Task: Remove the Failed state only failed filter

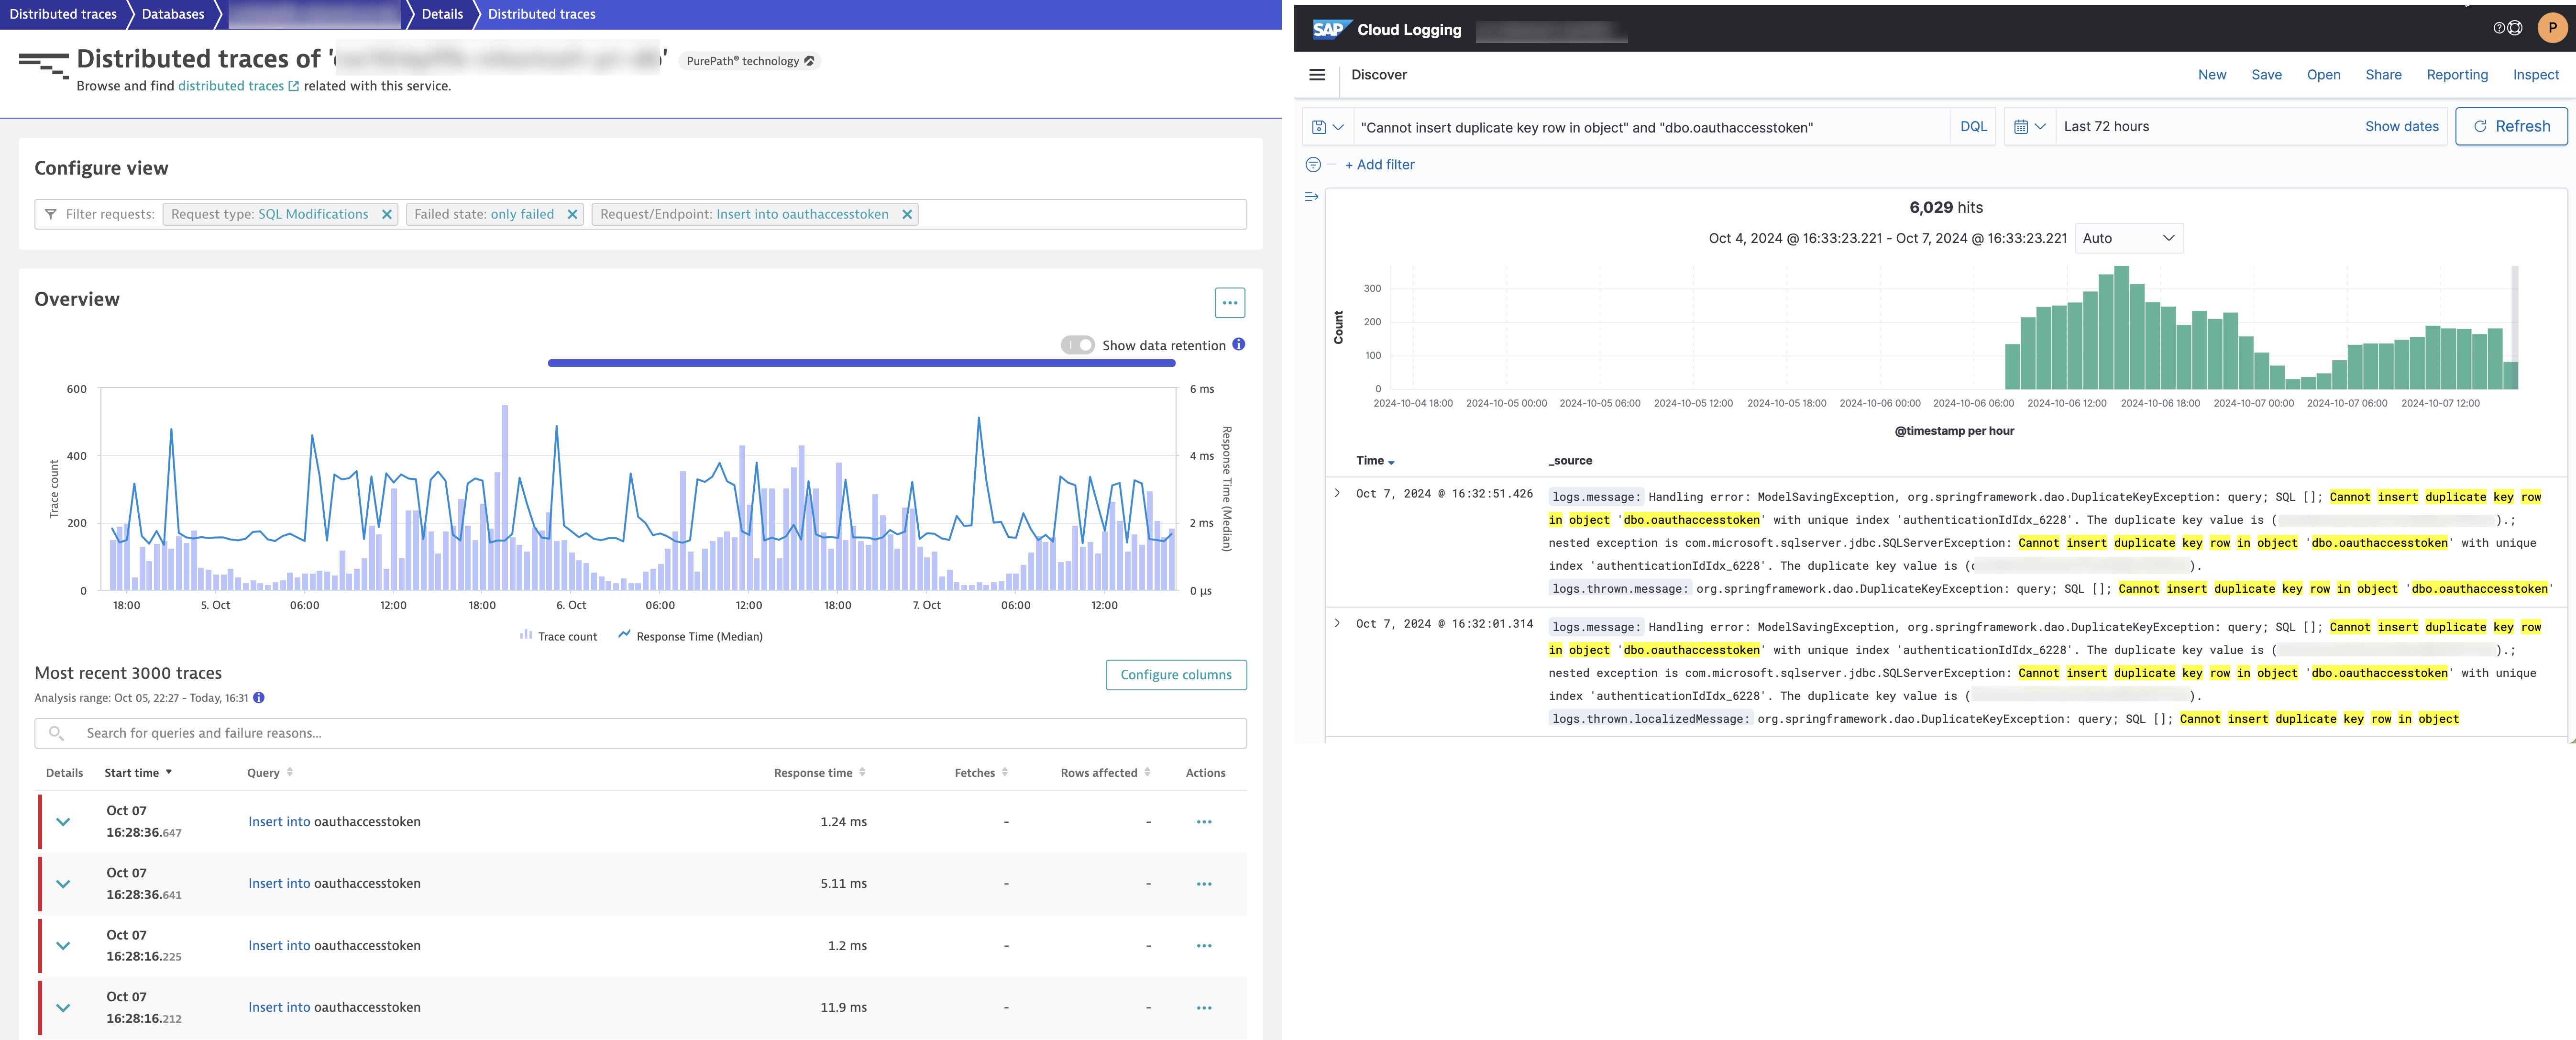Action: tap(572, 214)
